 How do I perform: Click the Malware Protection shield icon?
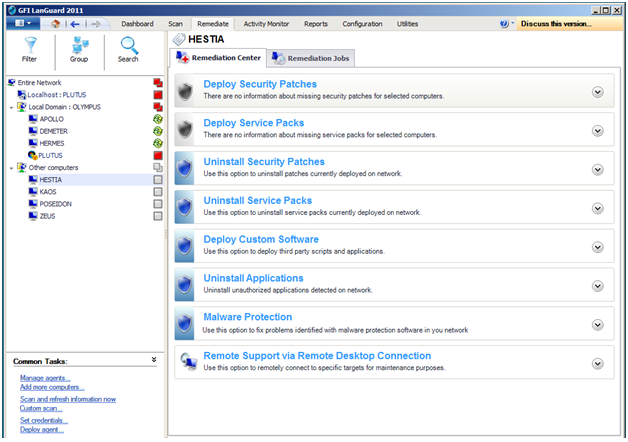(x=185, y=323)
